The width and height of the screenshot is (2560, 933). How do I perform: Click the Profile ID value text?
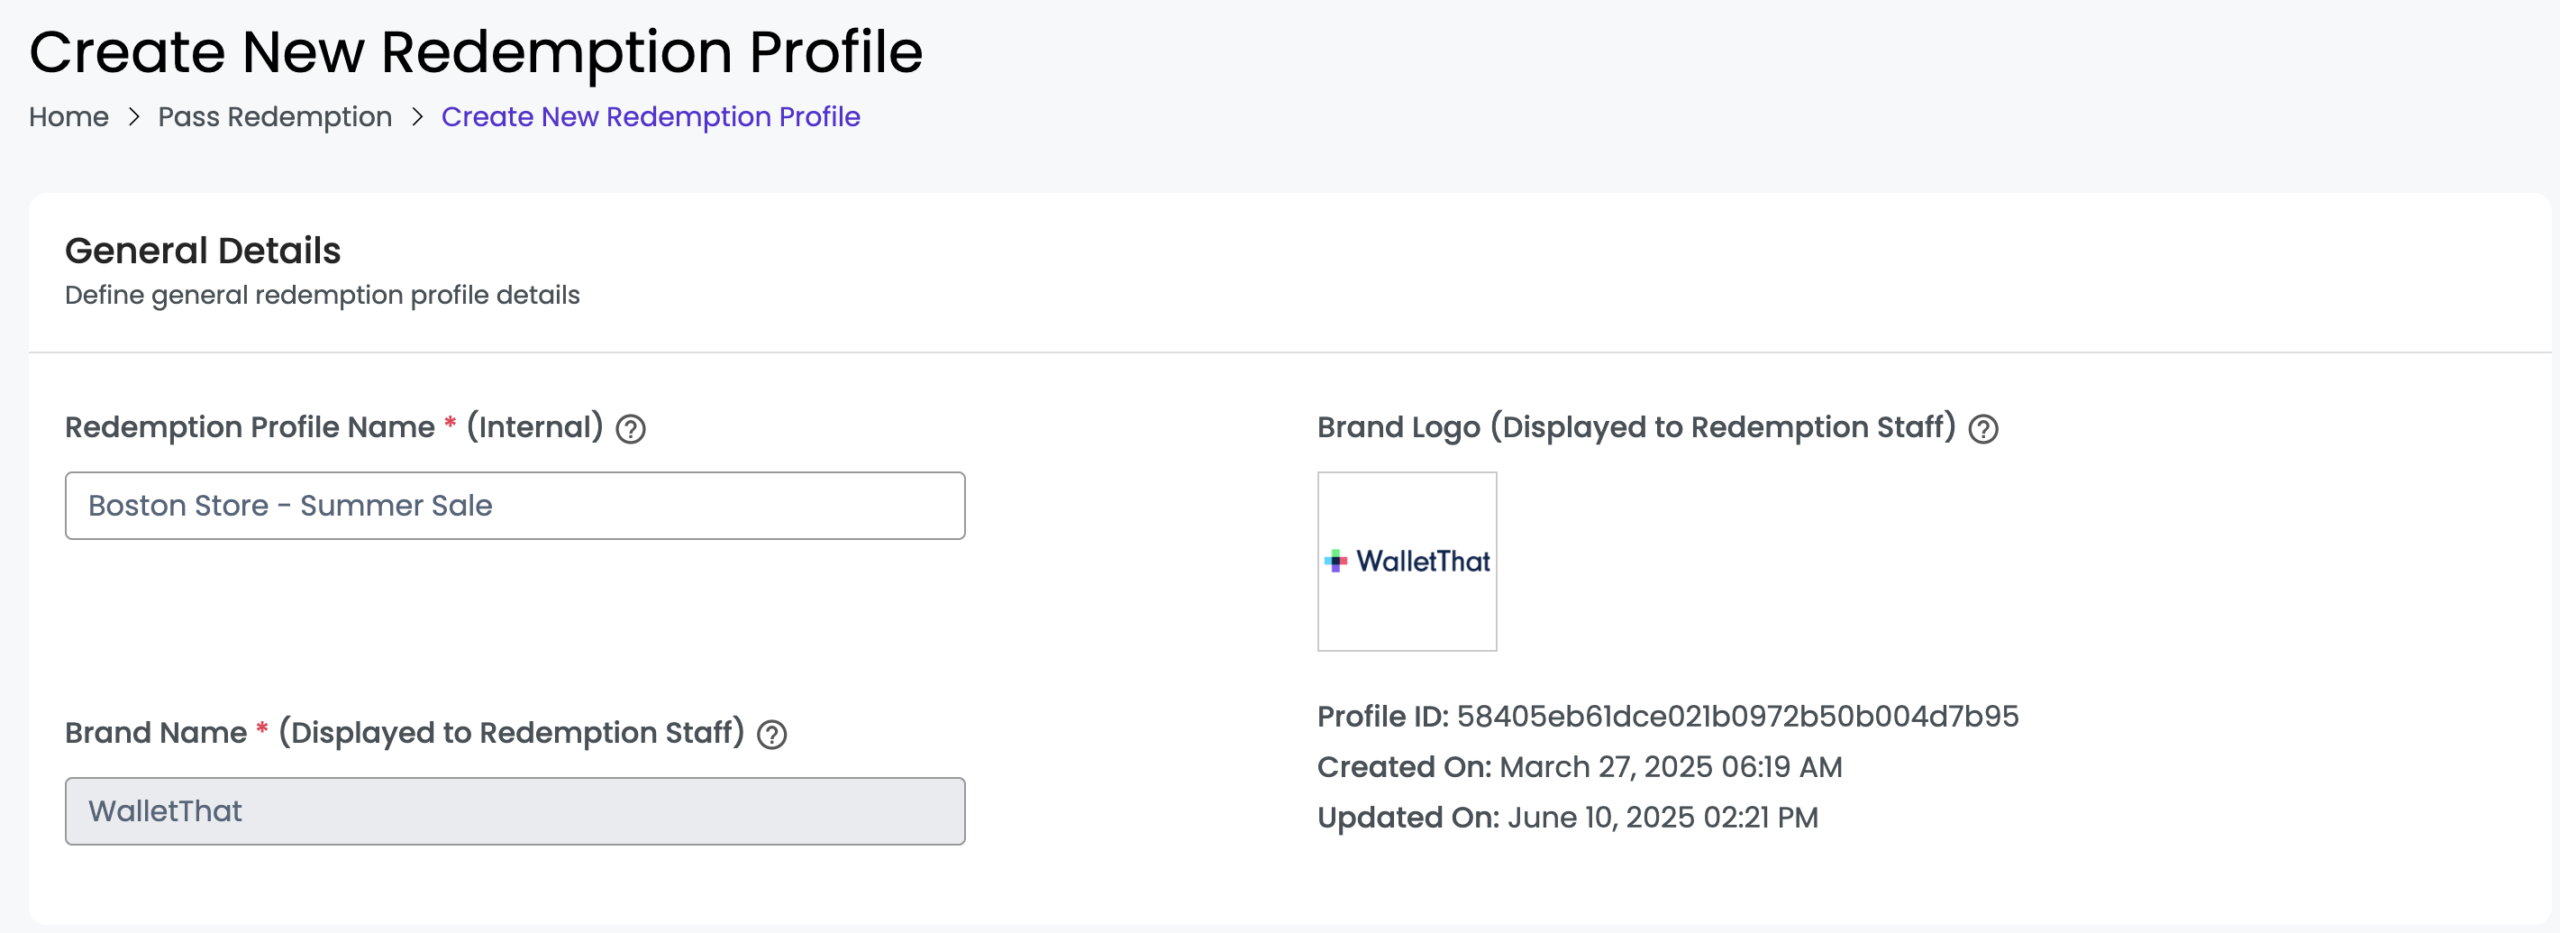[x=1737, y=716]
